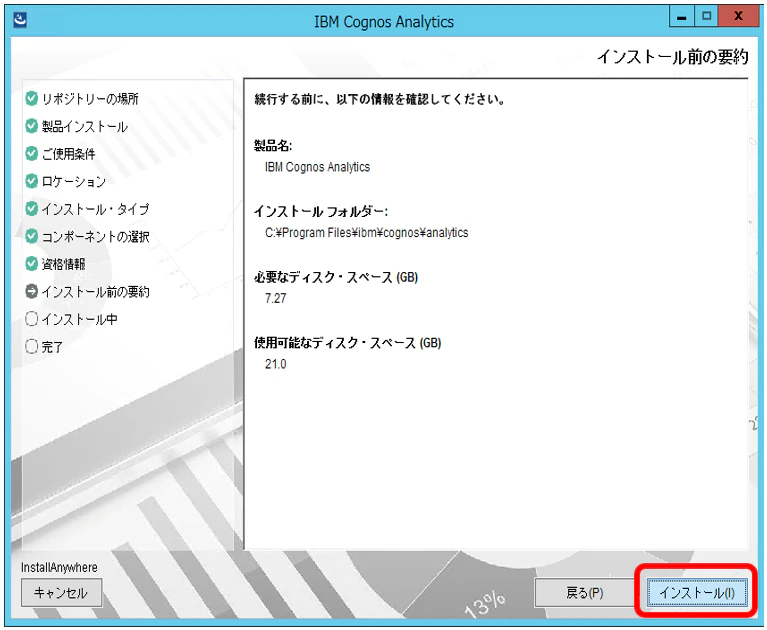The width and height of the screenshot is (767, 630).
Task: Click empty circle beside 完了 step
Action: (31, 346)
